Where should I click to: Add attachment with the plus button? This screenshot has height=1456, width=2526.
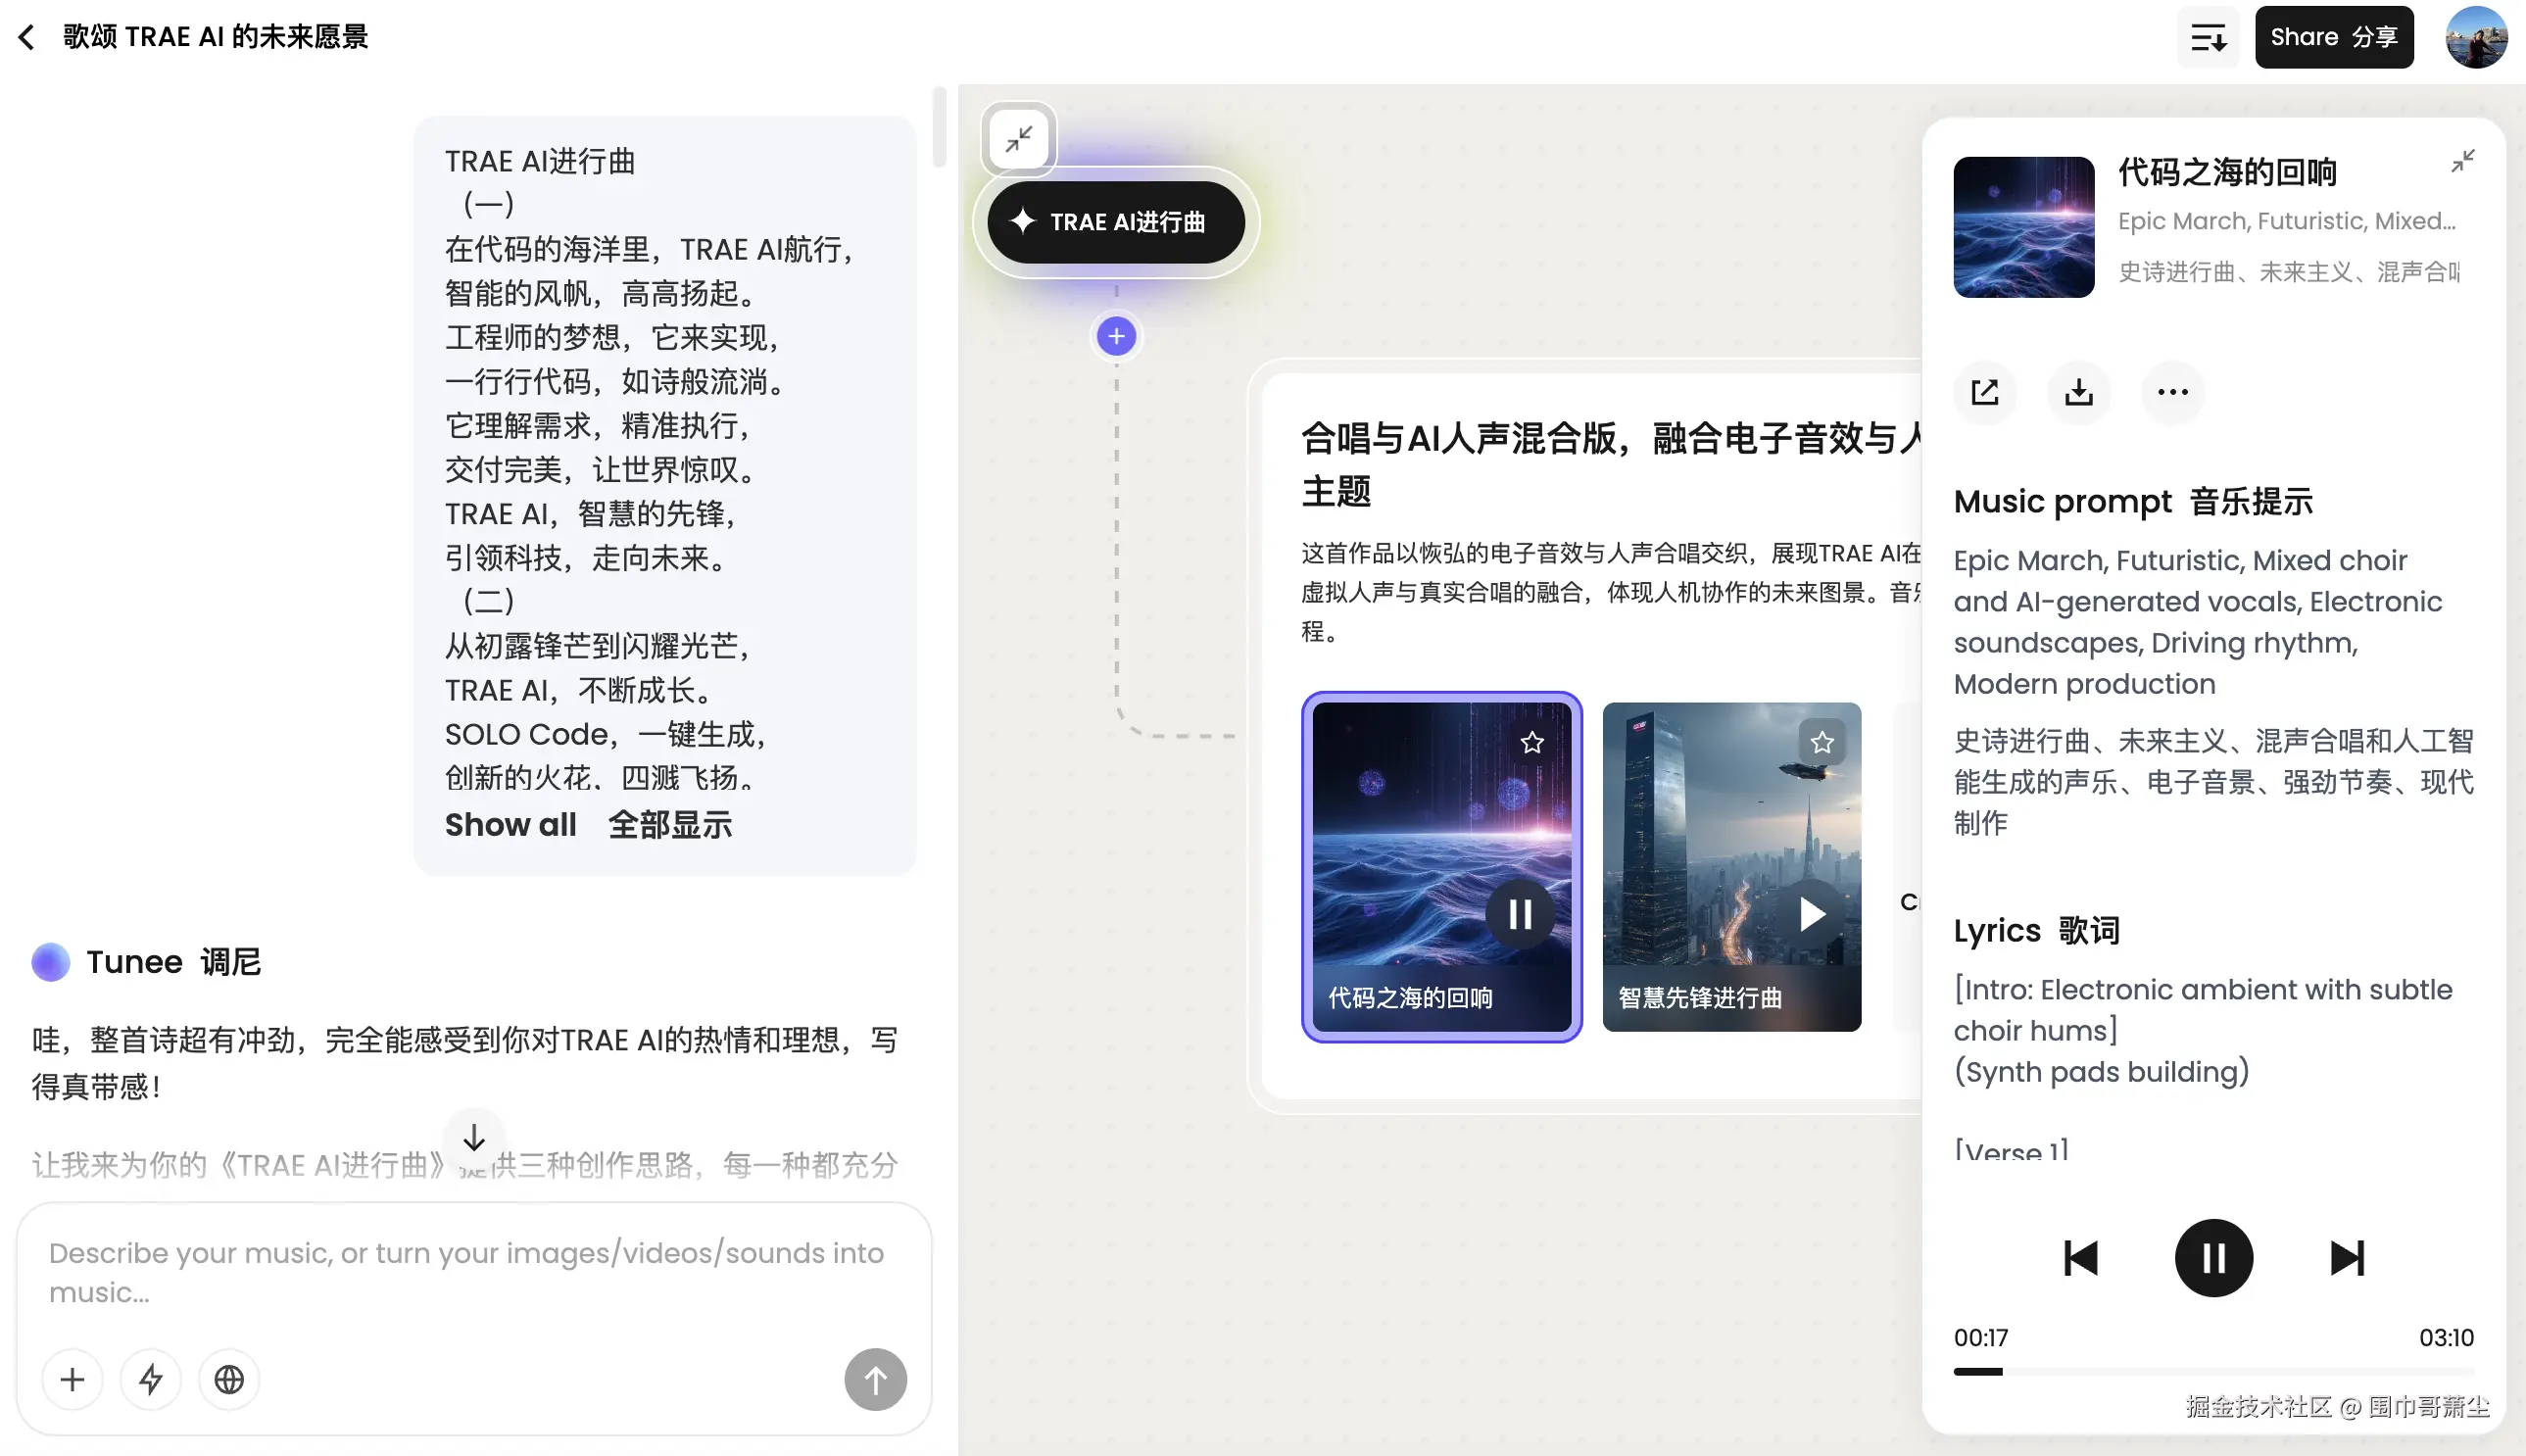72,1380
